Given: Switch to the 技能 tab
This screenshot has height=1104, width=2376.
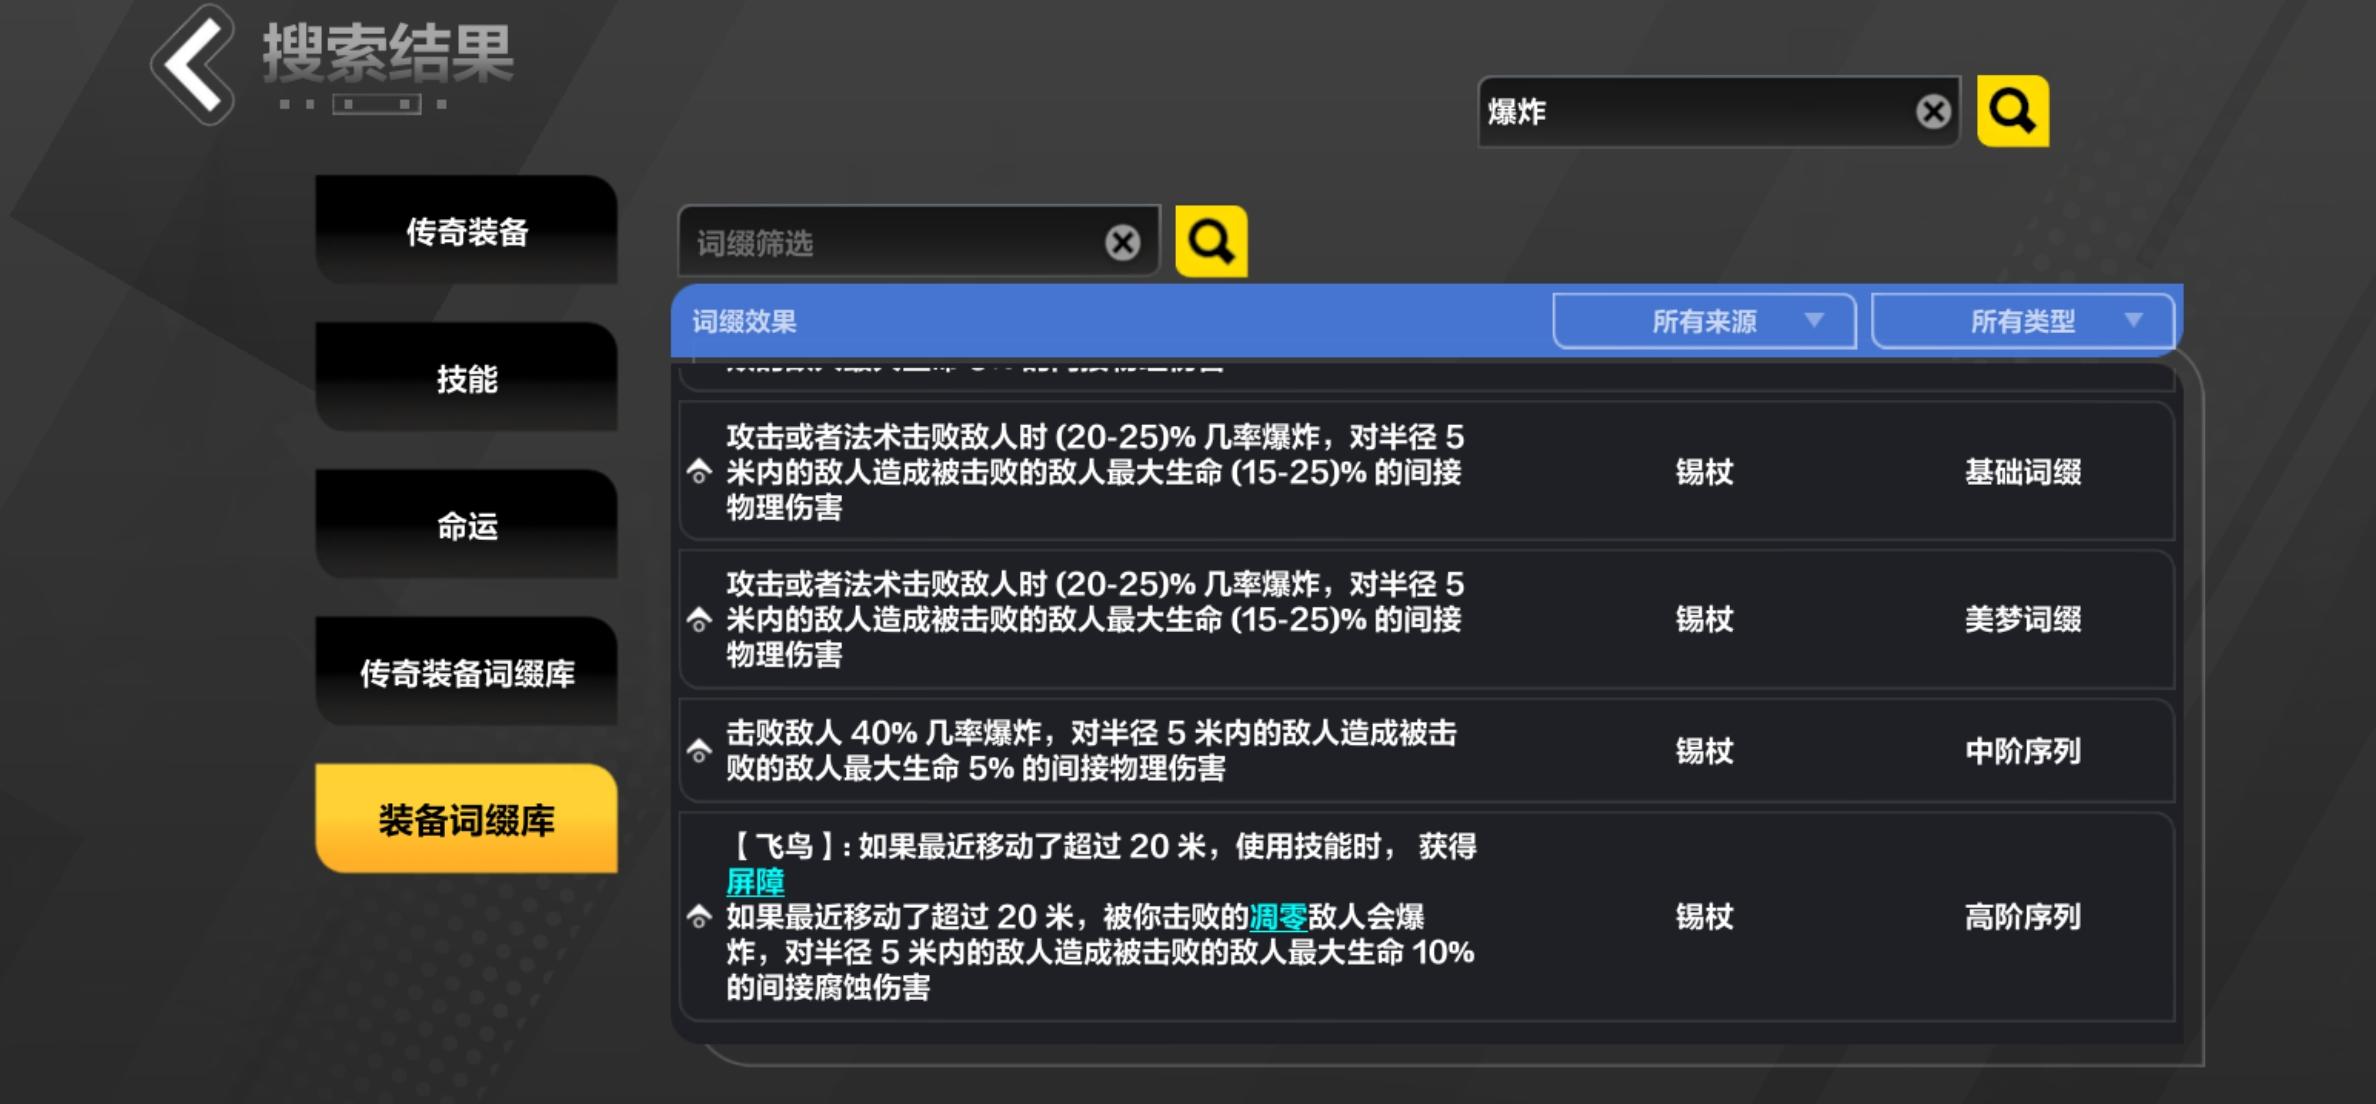Looking at the screenshot, I should (x=466, y=379).
